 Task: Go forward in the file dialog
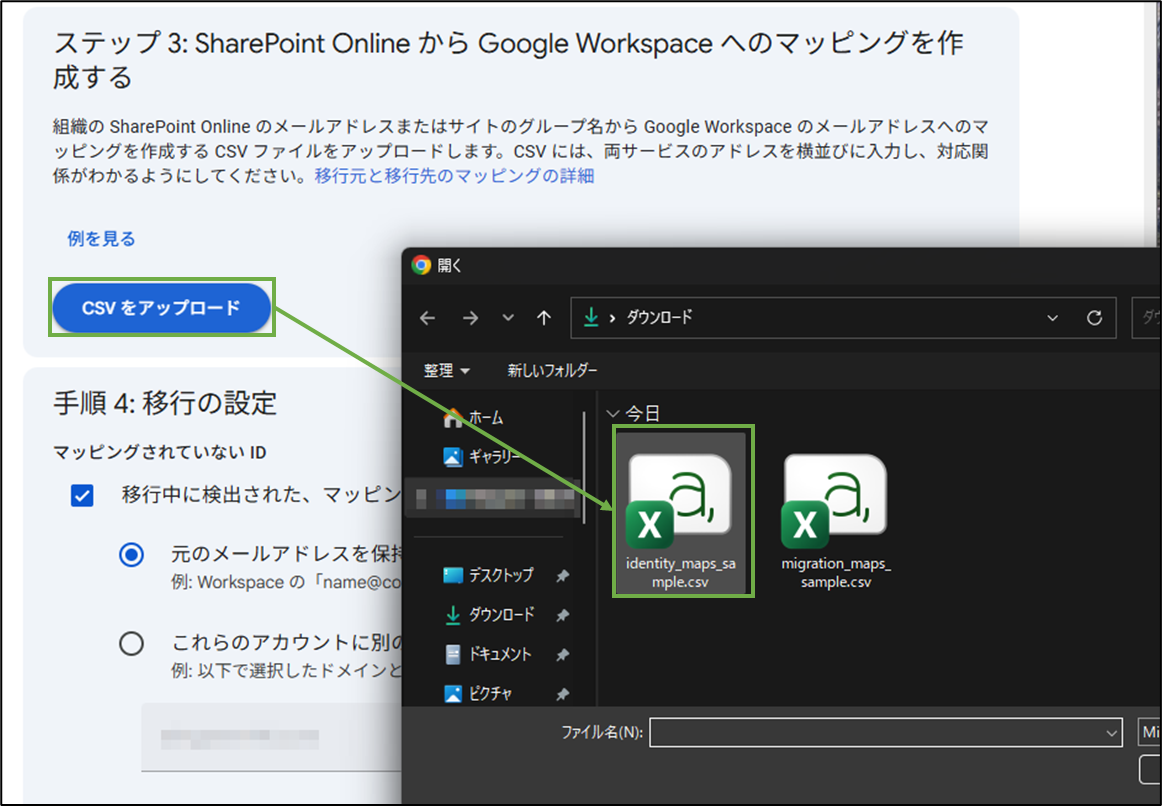click(x=471, y=318)
